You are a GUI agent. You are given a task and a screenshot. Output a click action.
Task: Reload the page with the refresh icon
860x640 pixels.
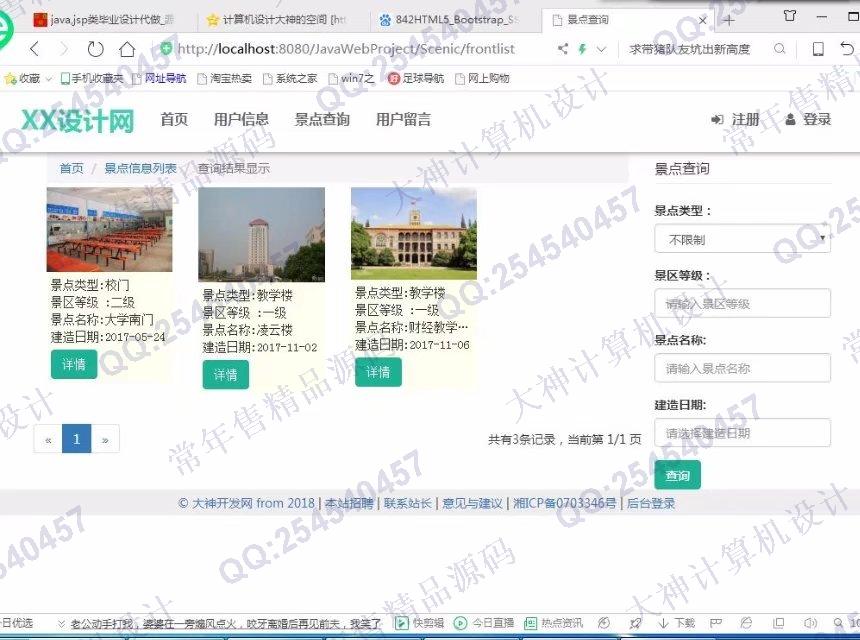[x=95, y=49]
